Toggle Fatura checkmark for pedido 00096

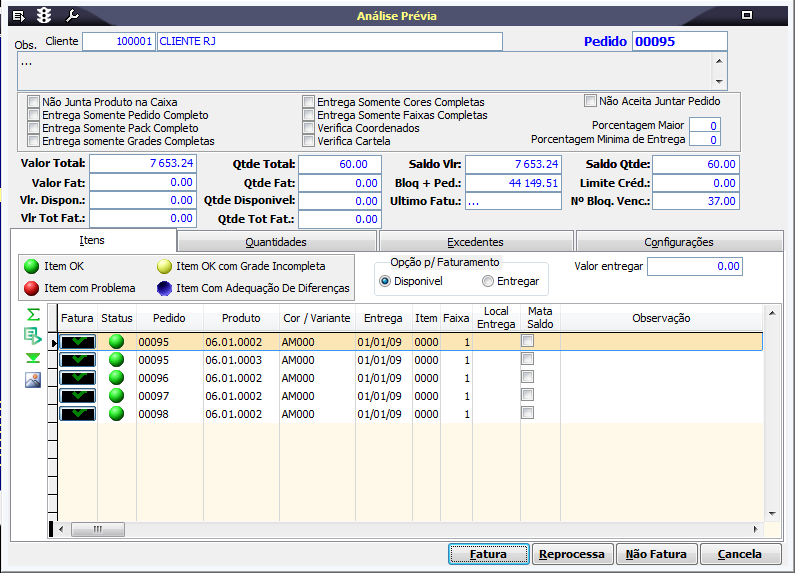pyautogui.click(x=77, y=378)
